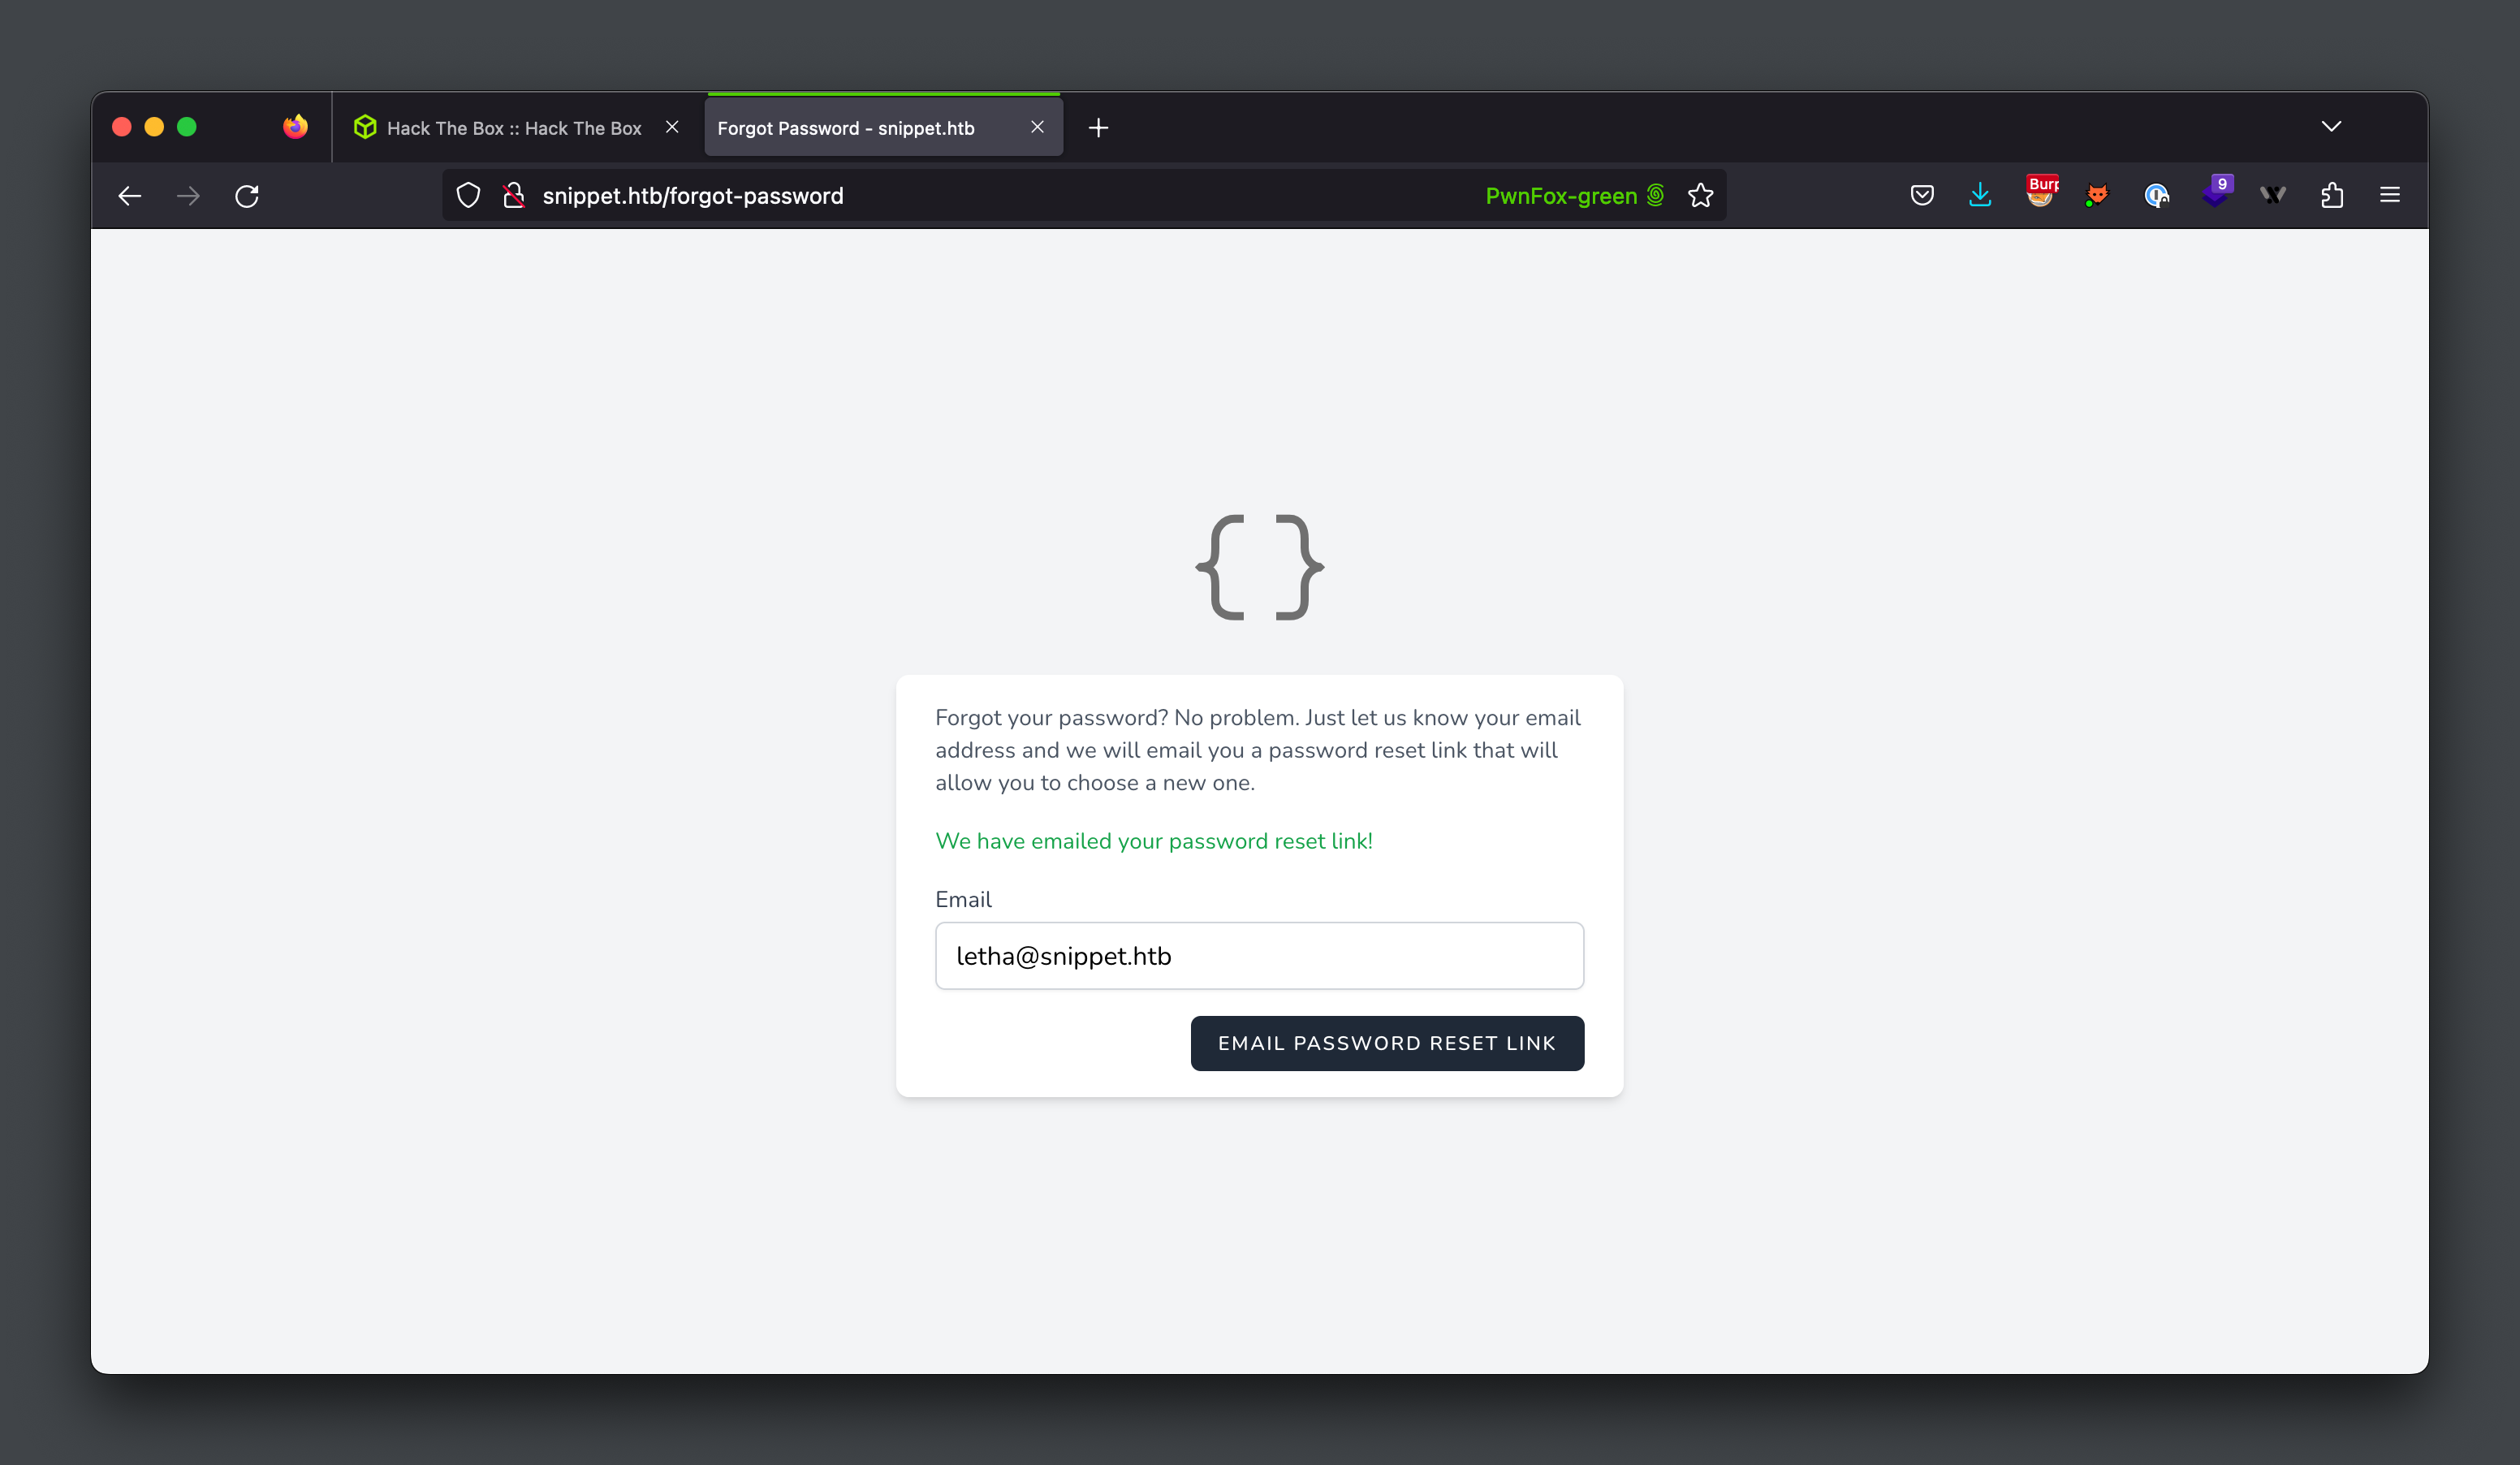The image size is (2520, 1465).
Task: Close the Forgot Password browser tab
Action: click(1038, 127)
